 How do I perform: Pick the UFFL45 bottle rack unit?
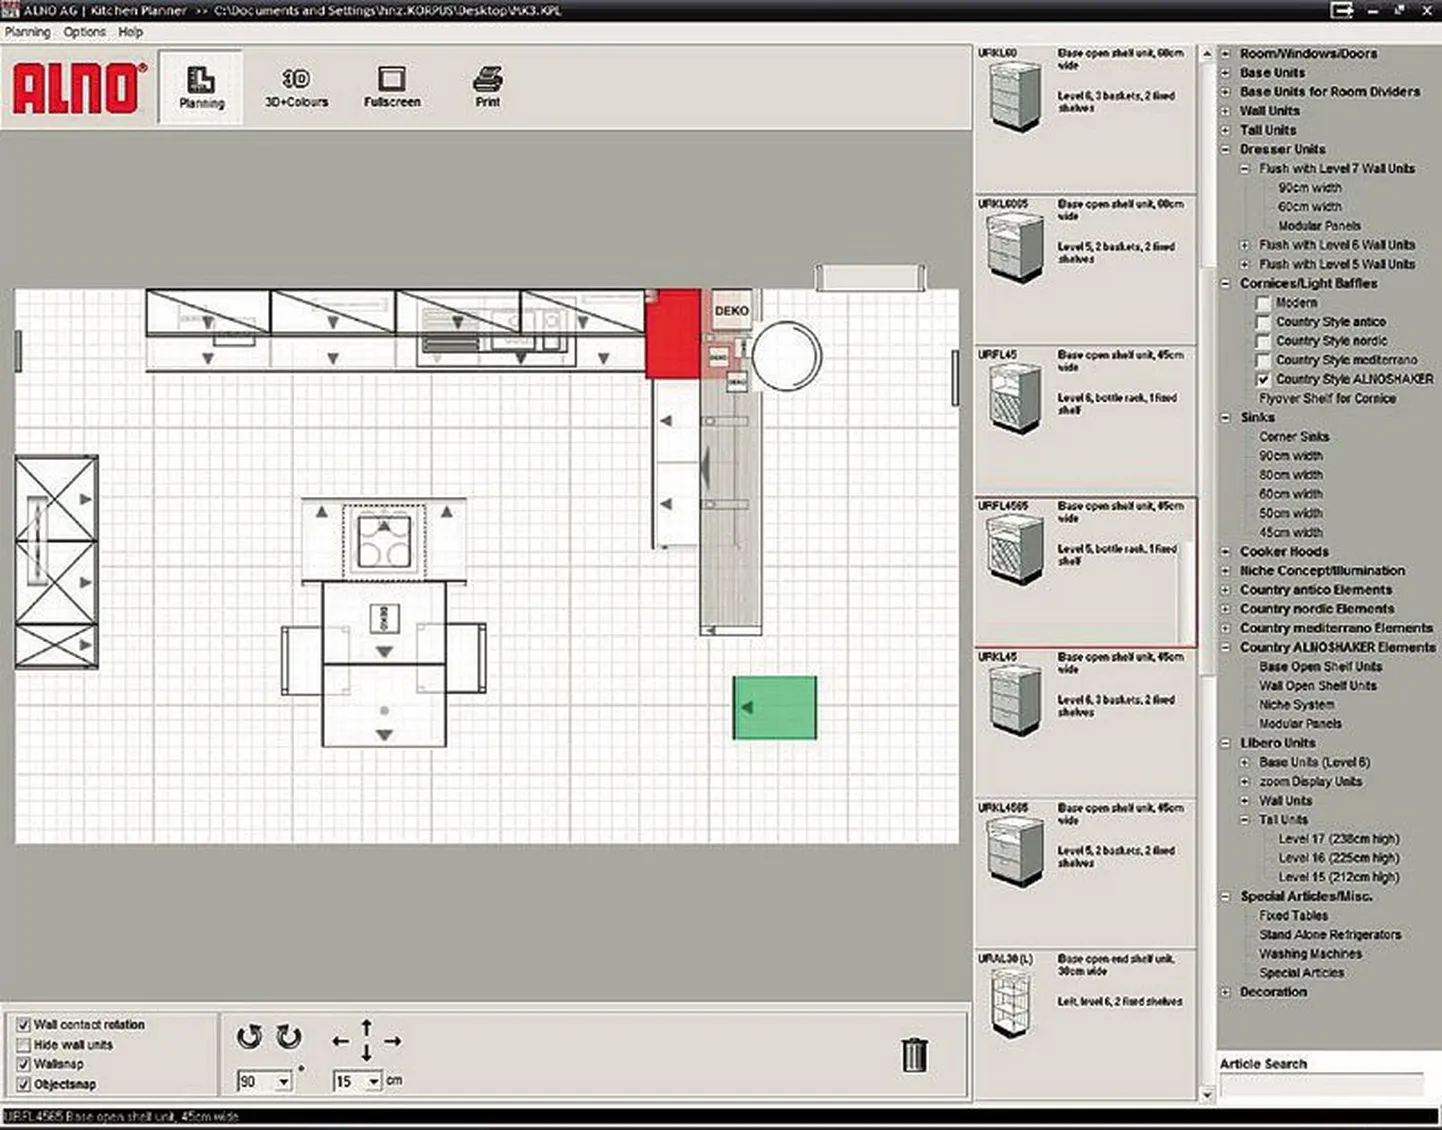coord(1014,398)
